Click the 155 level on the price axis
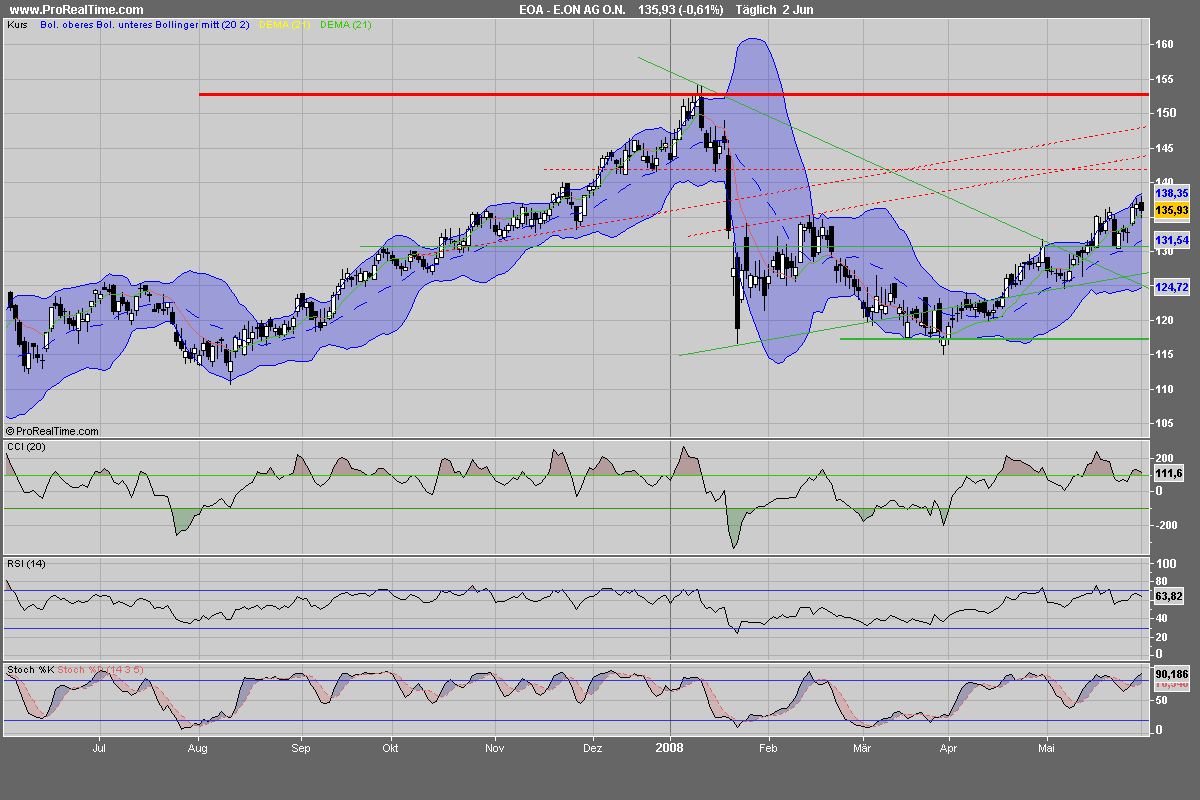The height and width of the screenshot is (800, 1200). point(1165,78)
